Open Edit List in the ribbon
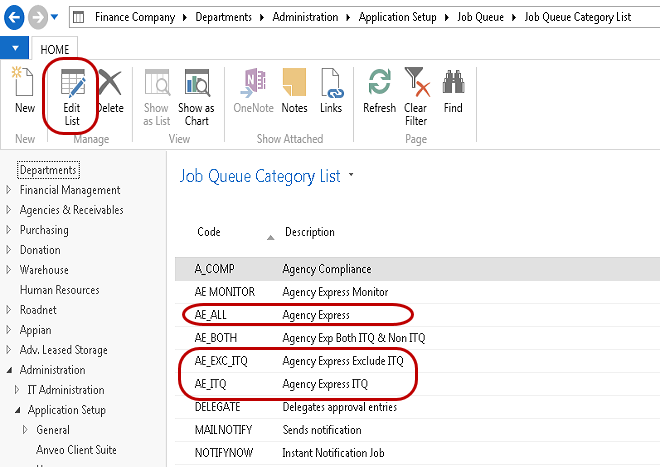660x467 pixels. [72, 91]
